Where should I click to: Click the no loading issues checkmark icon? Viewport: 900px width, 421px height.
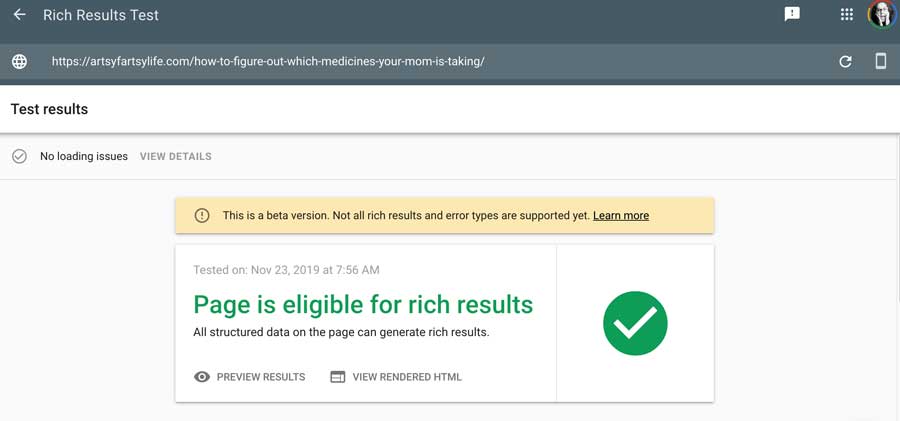(x=20, y=156)
